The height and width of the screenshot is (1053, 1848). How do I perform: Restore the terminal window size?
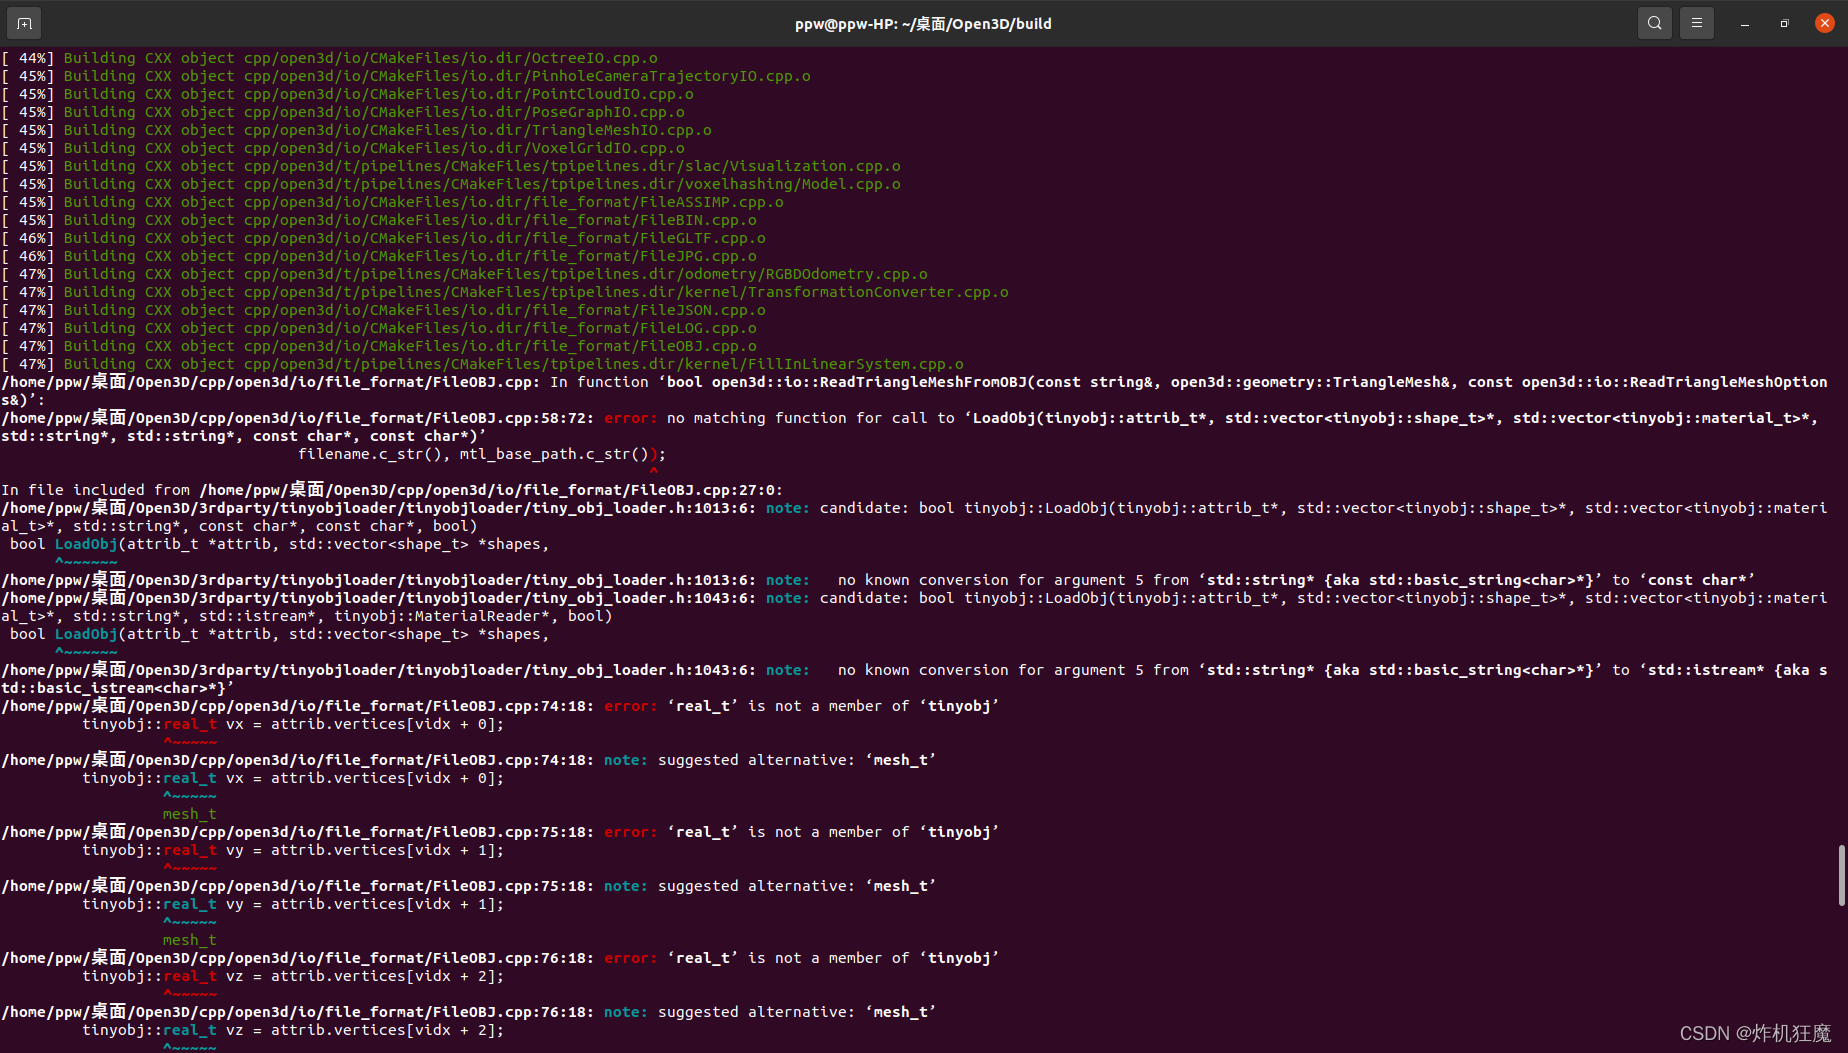pos(1785,23)
